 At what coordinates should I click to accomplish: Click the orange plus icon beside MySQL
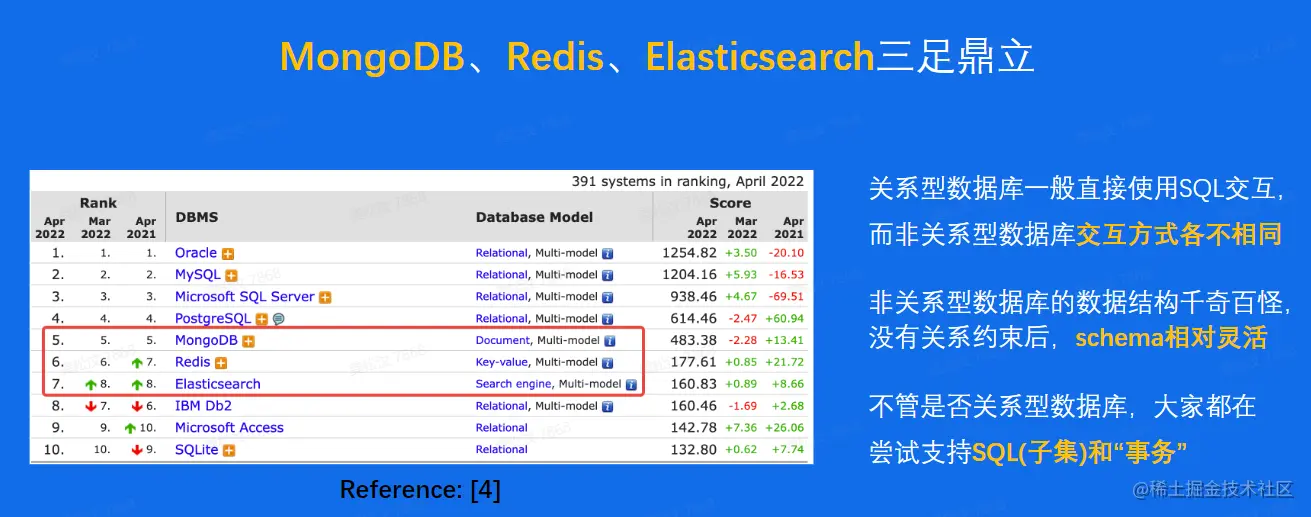pyautogui.click(x=231, y=276)
